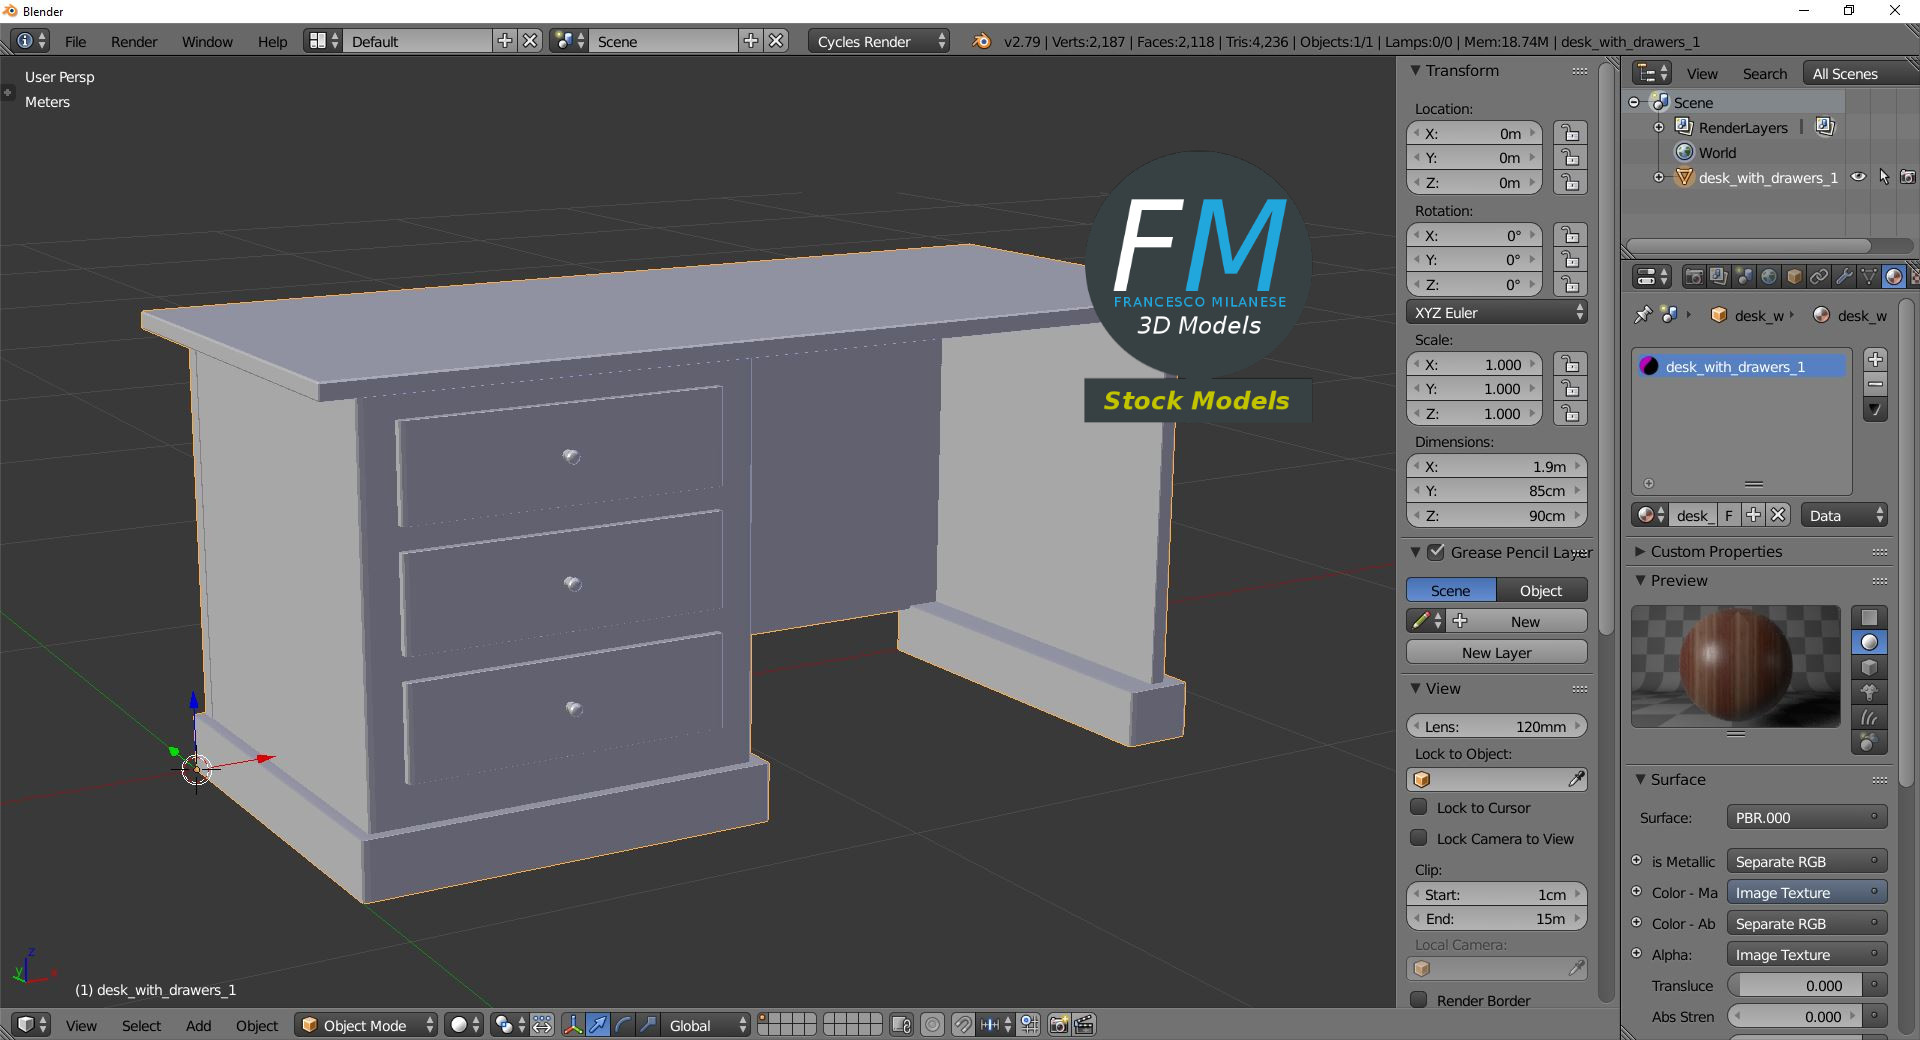Select the Material properties sphere tab
Screen dimensions: 1920x1040
(1893, 277)
